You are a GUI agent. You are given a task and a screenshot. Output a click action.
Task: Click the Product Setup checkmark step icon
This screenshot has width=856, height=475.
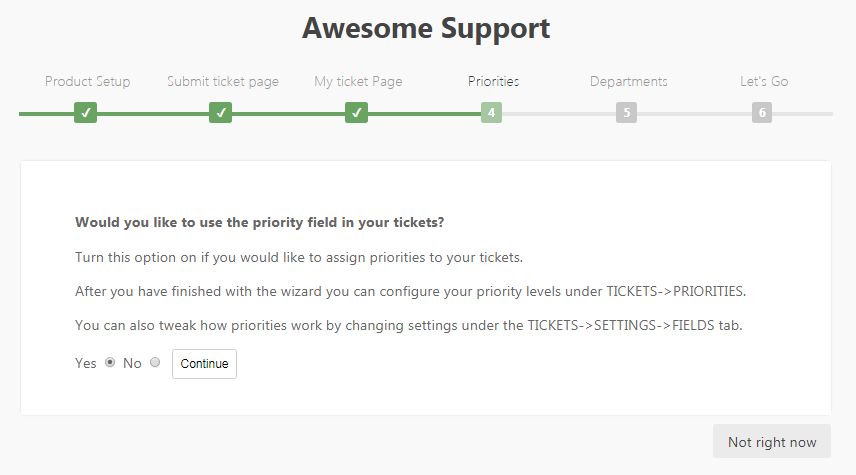pyautogui.click(x=87, y=113)
